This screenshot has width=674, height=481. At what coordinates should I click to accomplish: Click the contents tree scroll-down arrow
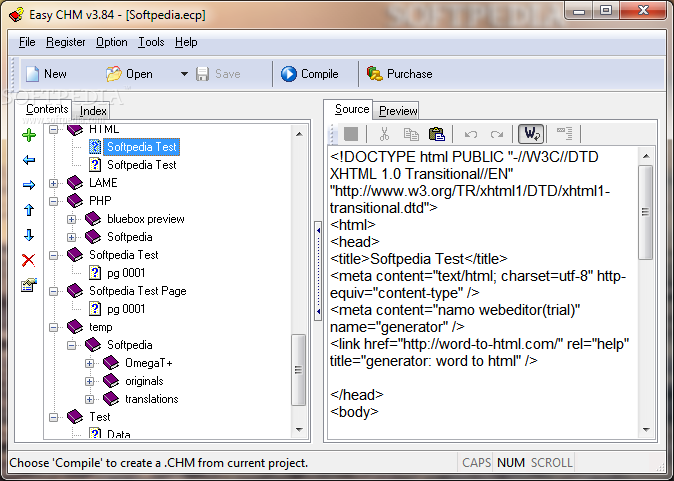[x=299, y=429]
